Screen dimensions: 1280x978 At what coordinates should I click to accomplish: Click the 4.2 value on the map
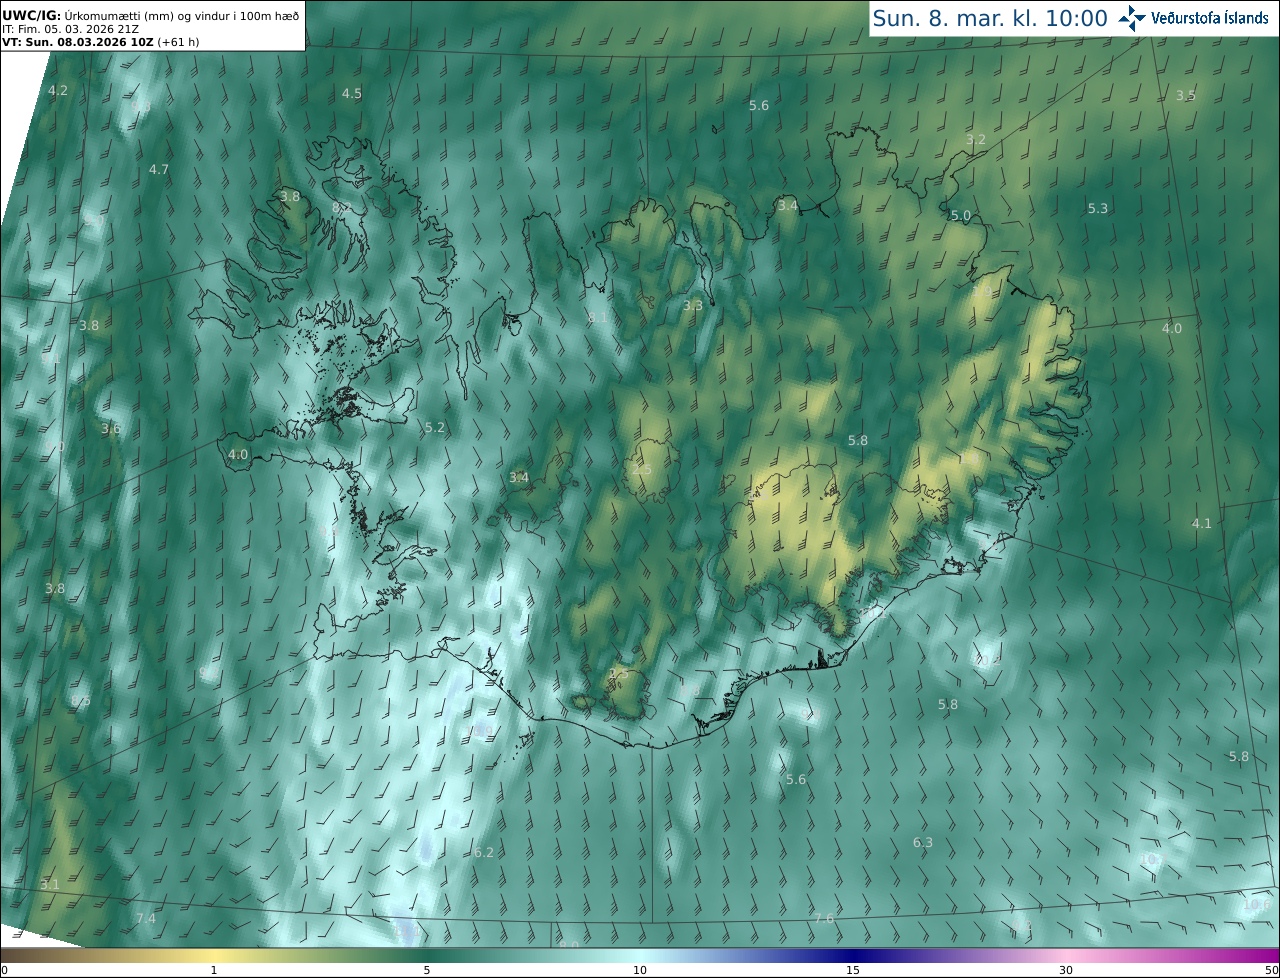click(x=58, y=91)
